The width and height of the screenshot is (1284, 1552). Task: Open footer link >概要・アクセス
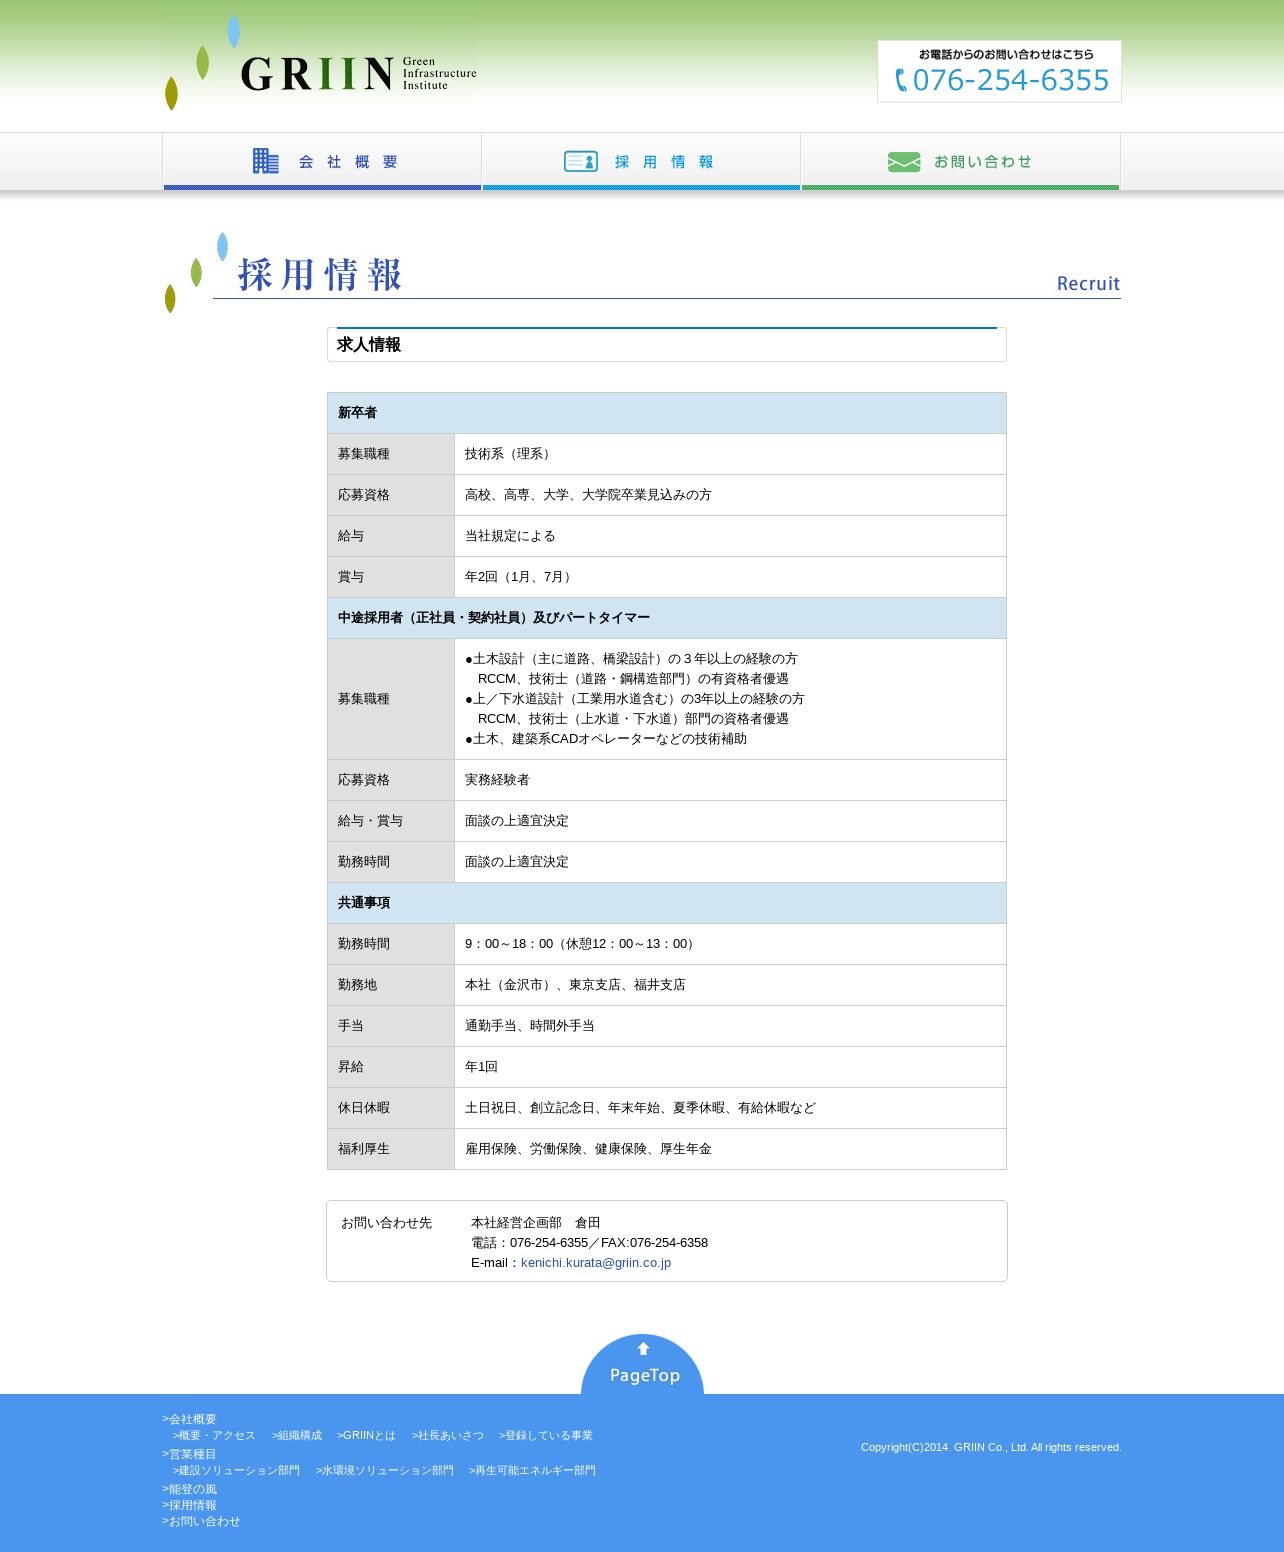[214, 1435]
